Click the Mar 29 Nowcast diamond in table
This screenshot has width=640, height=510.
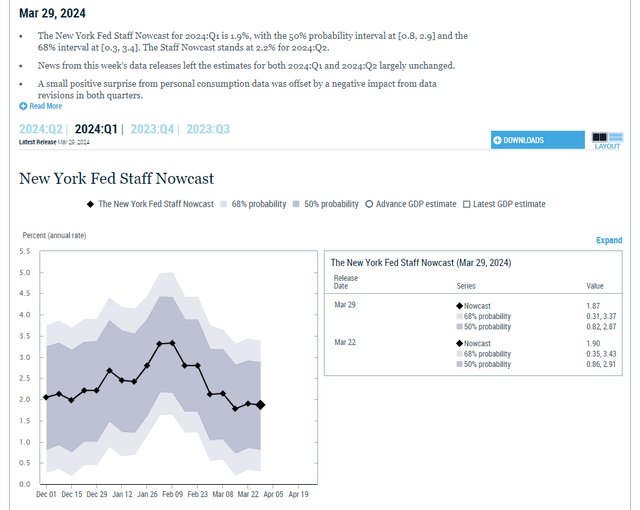[459, 304]
